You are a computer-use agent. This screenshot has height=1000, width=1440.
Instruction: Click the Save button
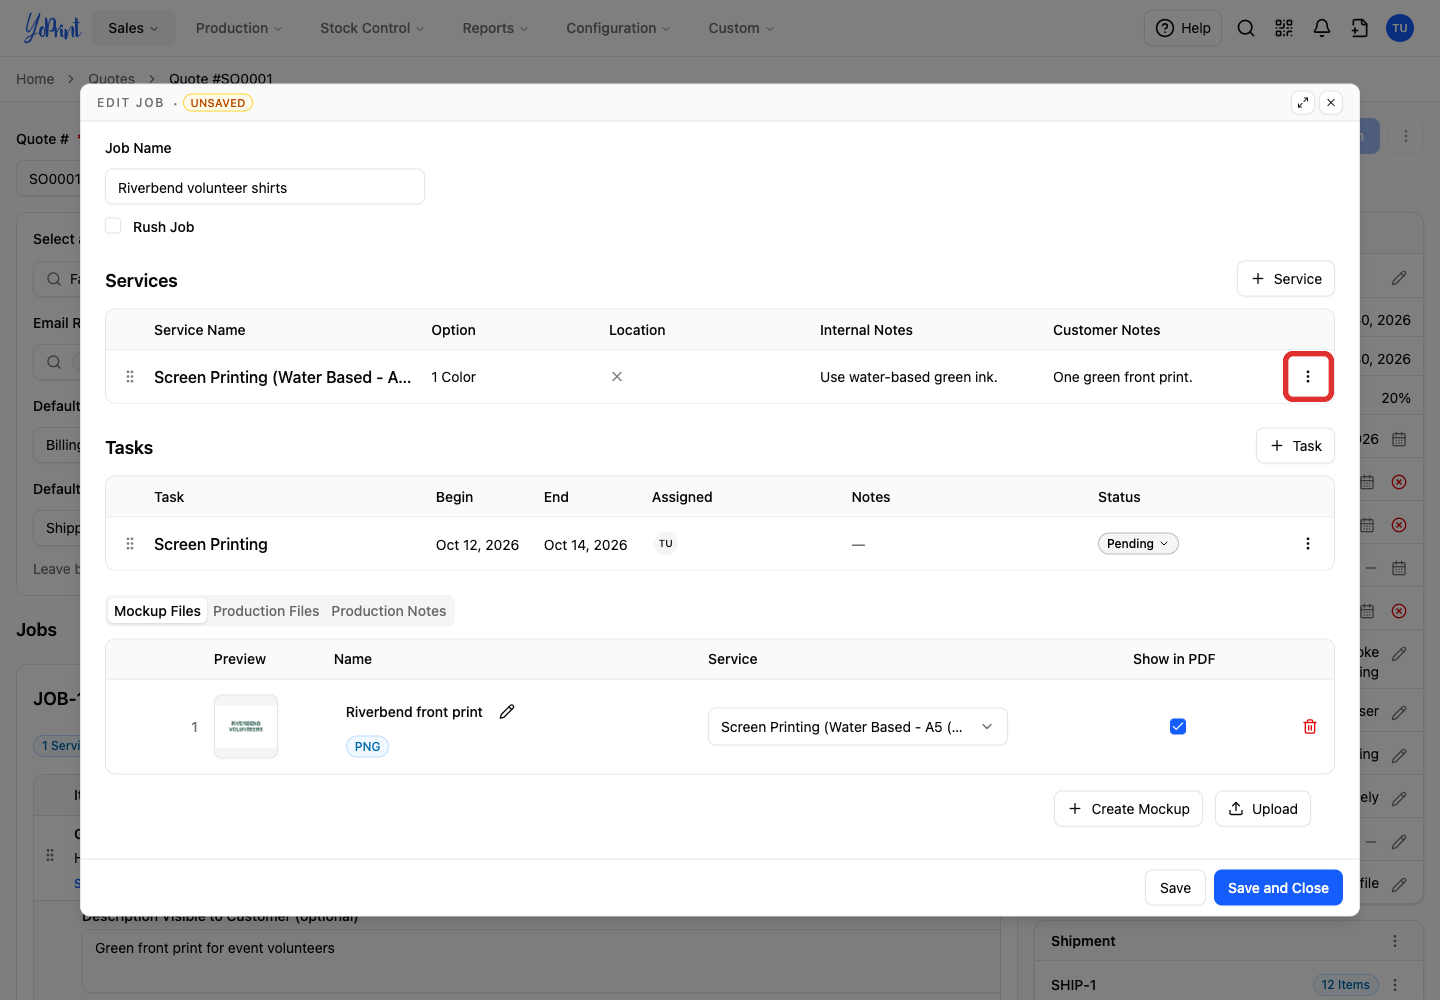[1175, 888]
